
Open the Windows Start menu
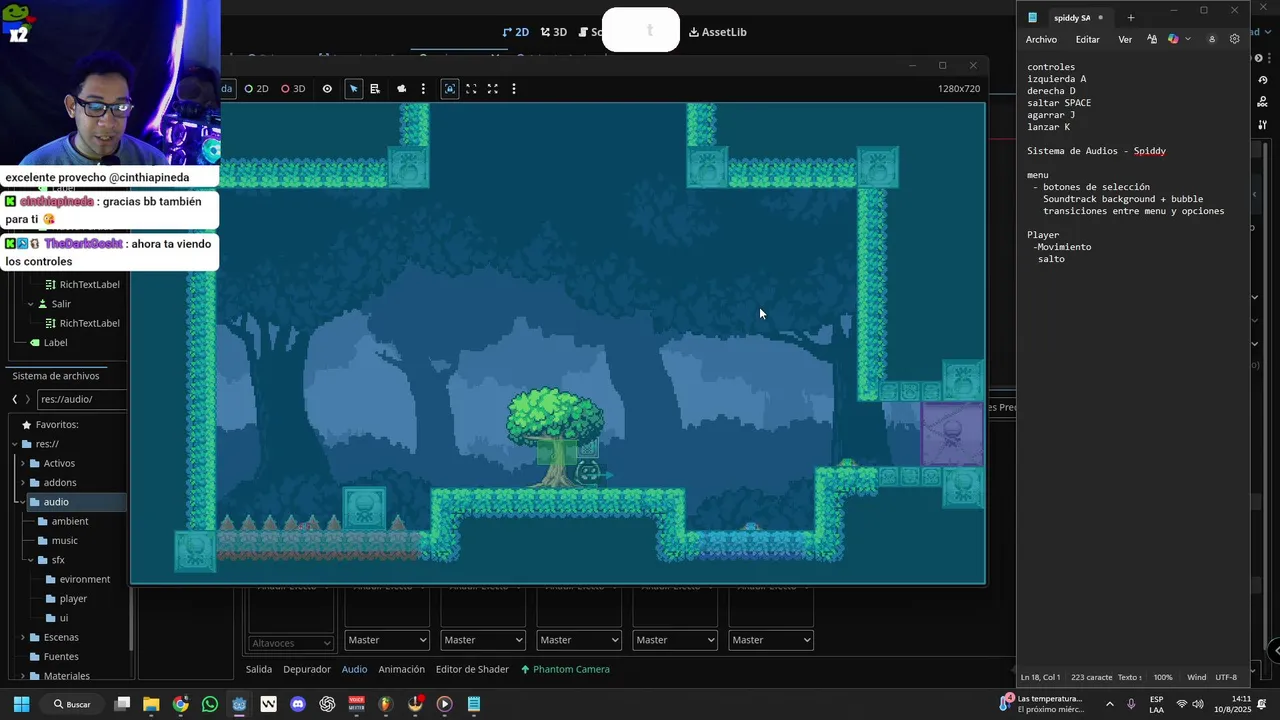21,704
